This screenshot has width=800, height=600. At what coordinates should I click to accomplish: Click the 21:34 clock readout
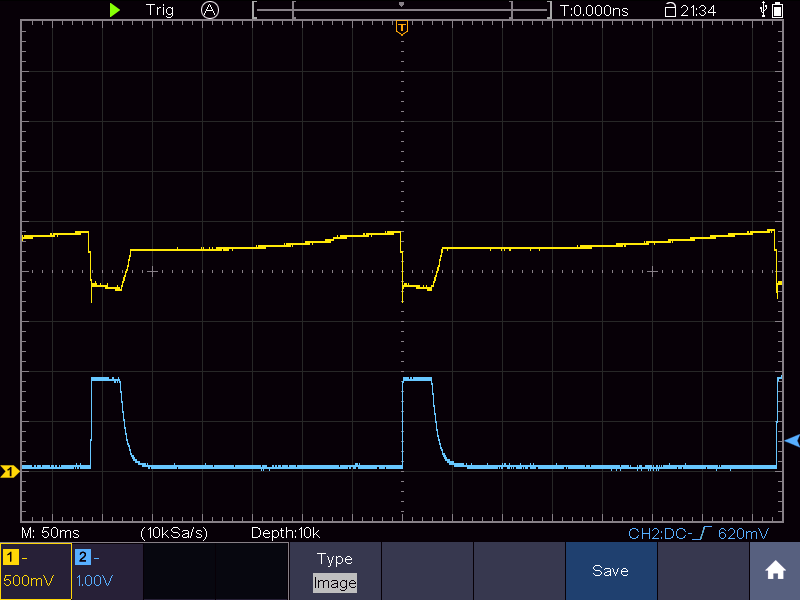click(698, 10)
